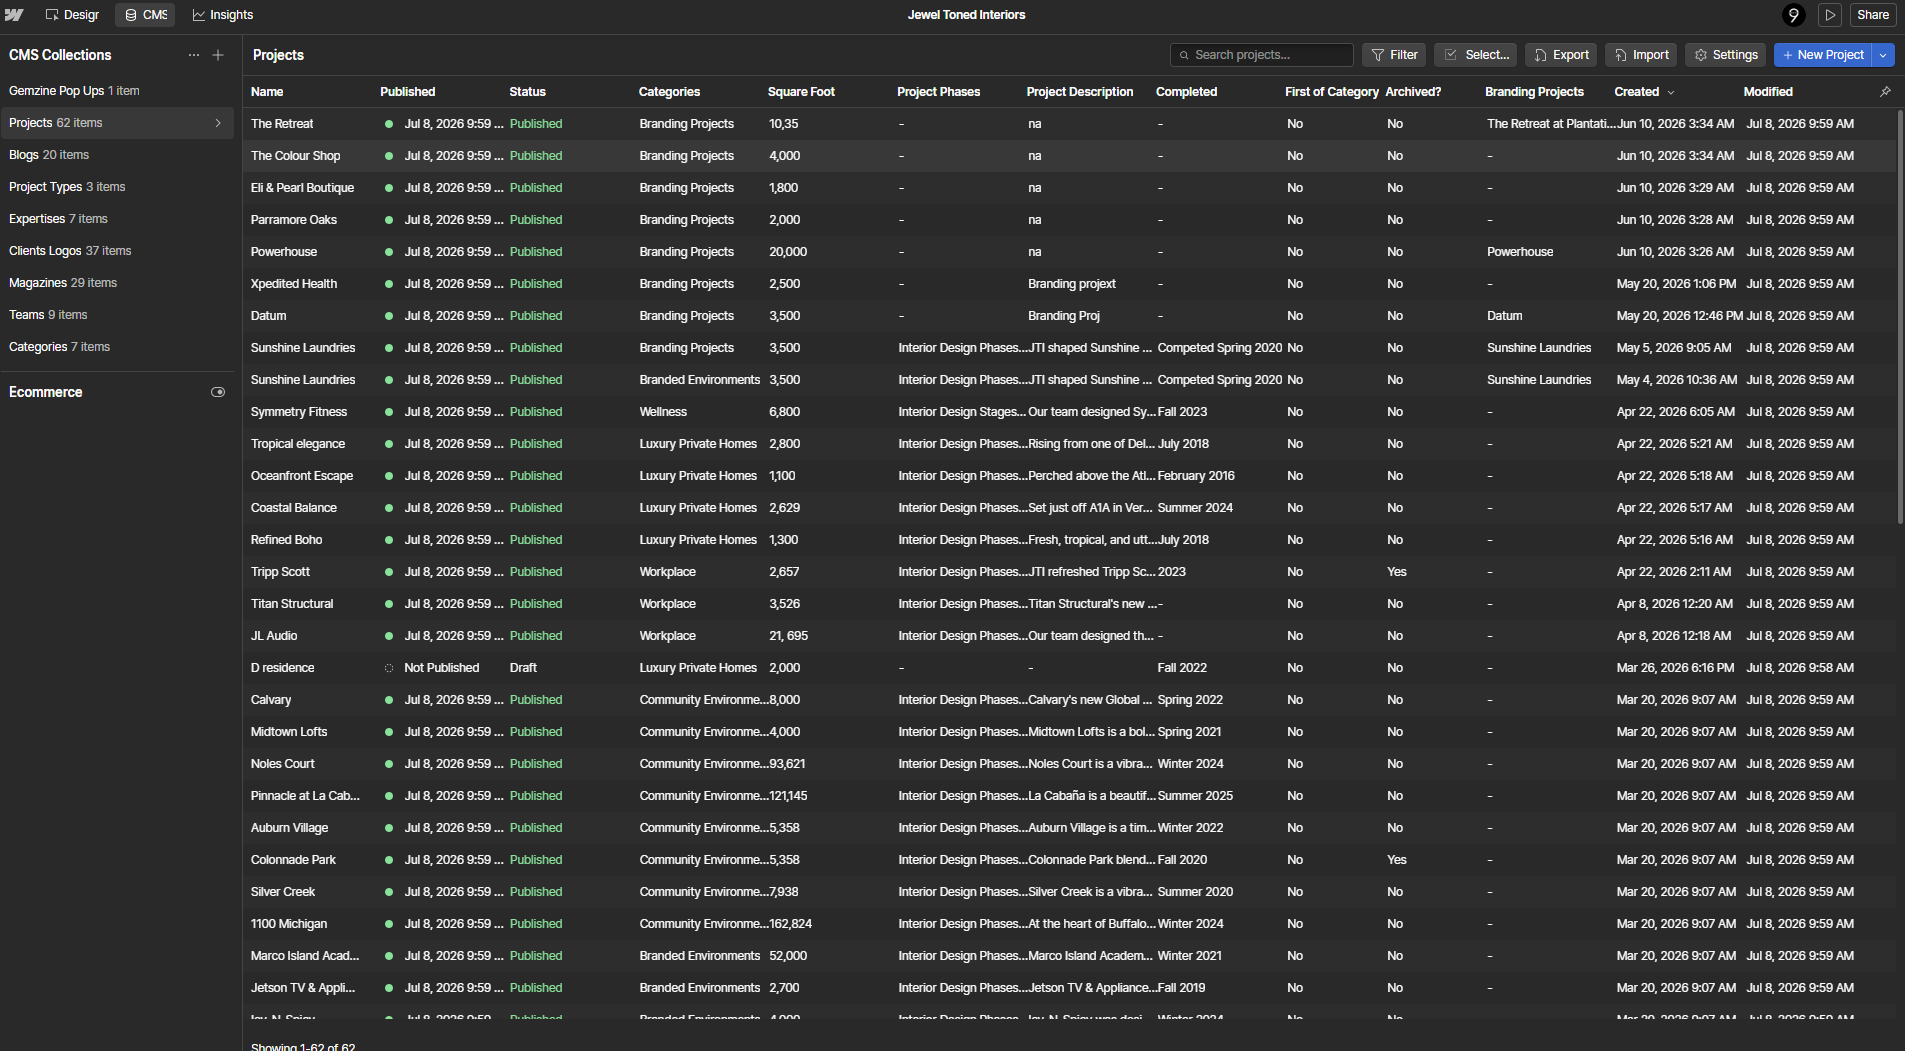Screen dimensions: 1905x1051
Task: Toggle the Created column sort arrow
Action: point(1671,93)
